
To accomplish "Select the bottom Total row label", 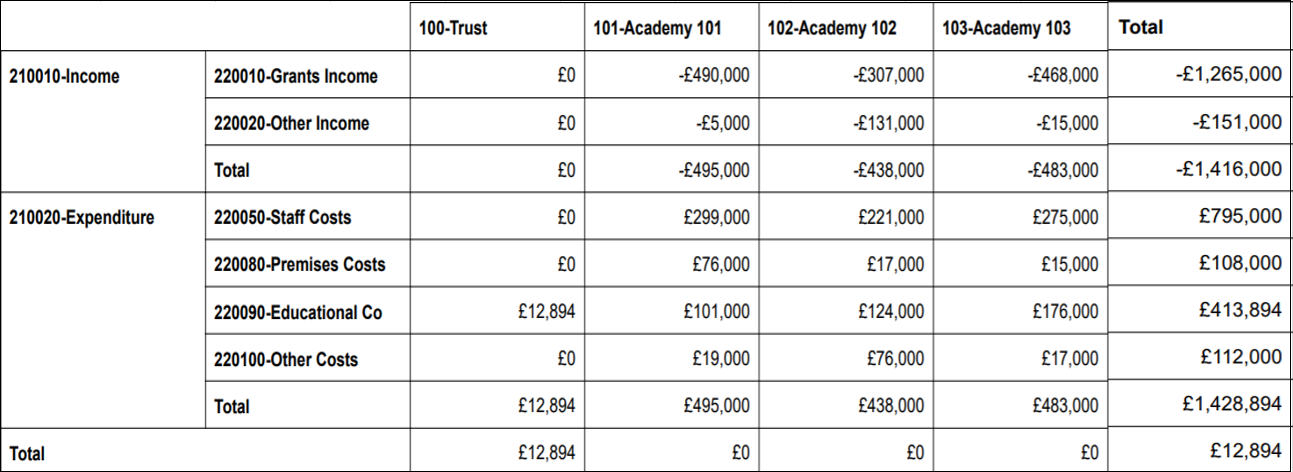I will click(x=27, y=454).
